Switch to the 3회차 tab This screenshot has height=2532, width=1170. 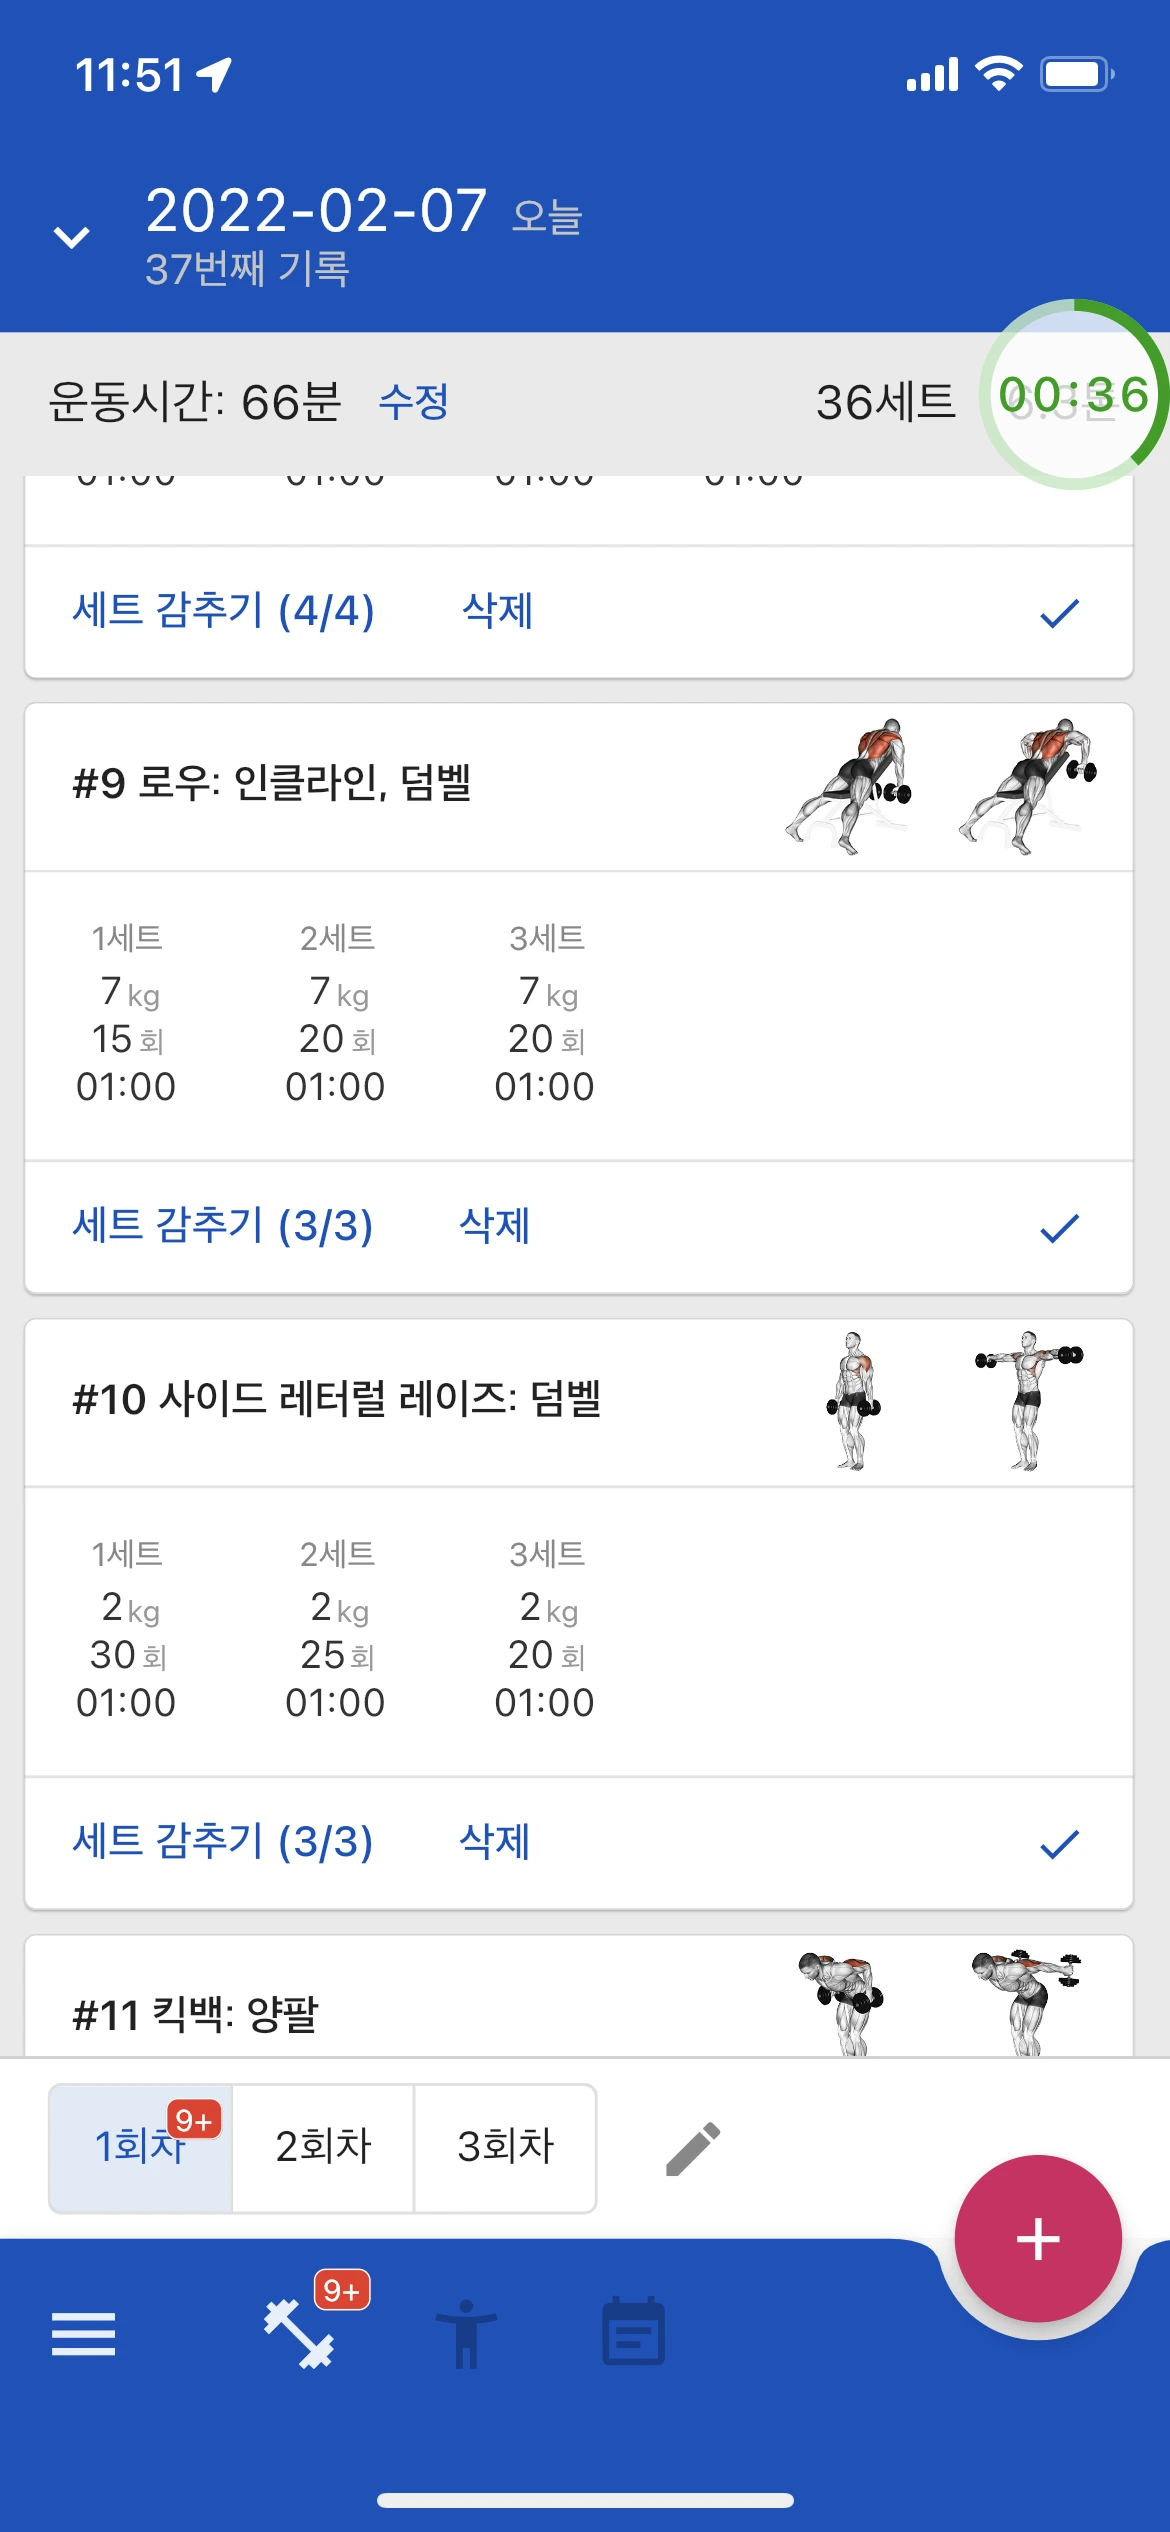505,2148
